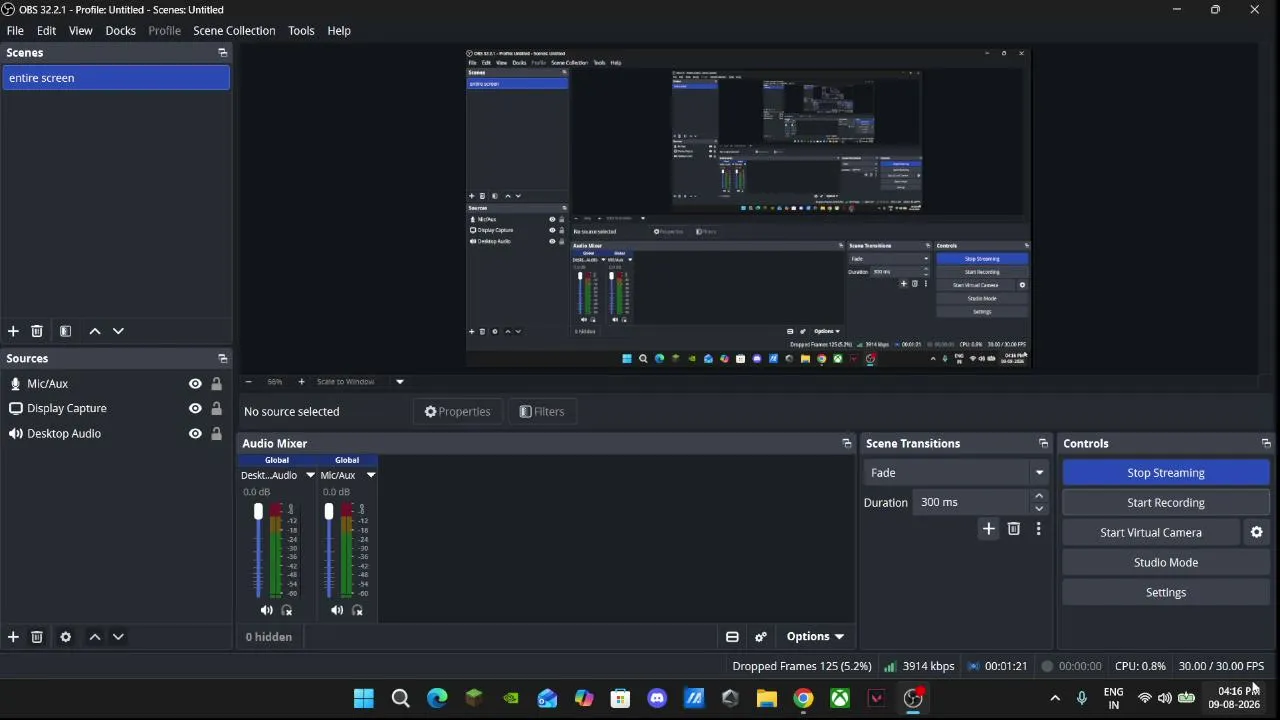Viewport: 1280px width, 720px height.
Task: Switch the audio mixer layout
Action: click(x=732, y=637)
